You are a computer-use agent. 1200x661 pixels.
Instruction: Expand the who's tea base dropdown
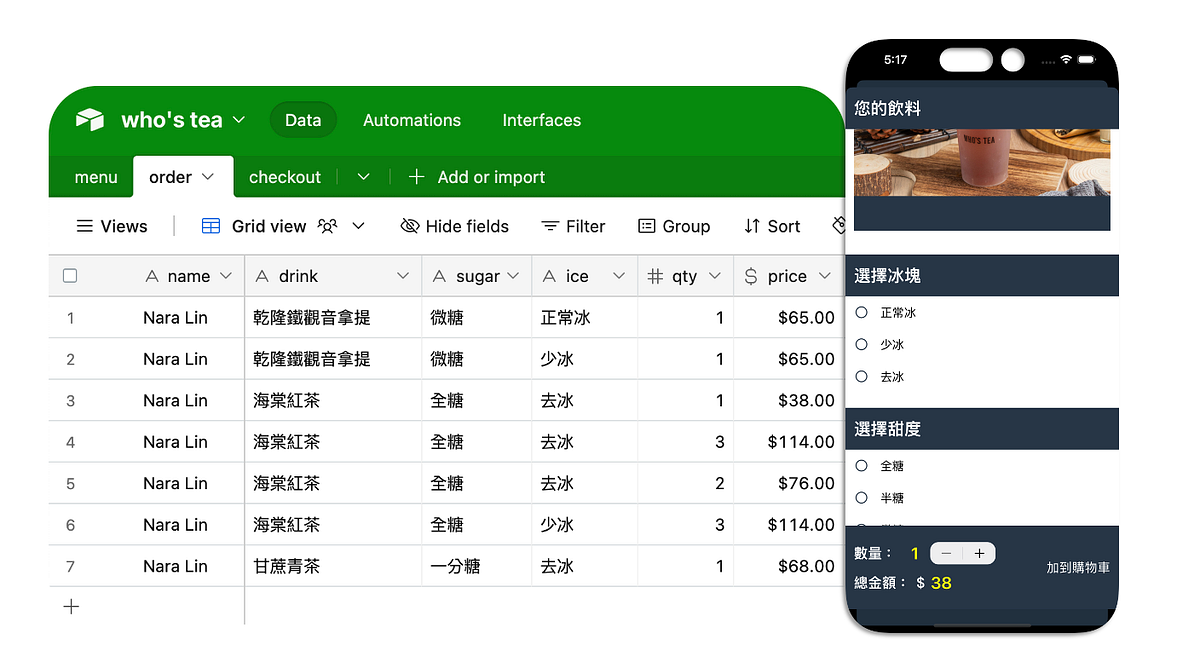pos(239,119)
